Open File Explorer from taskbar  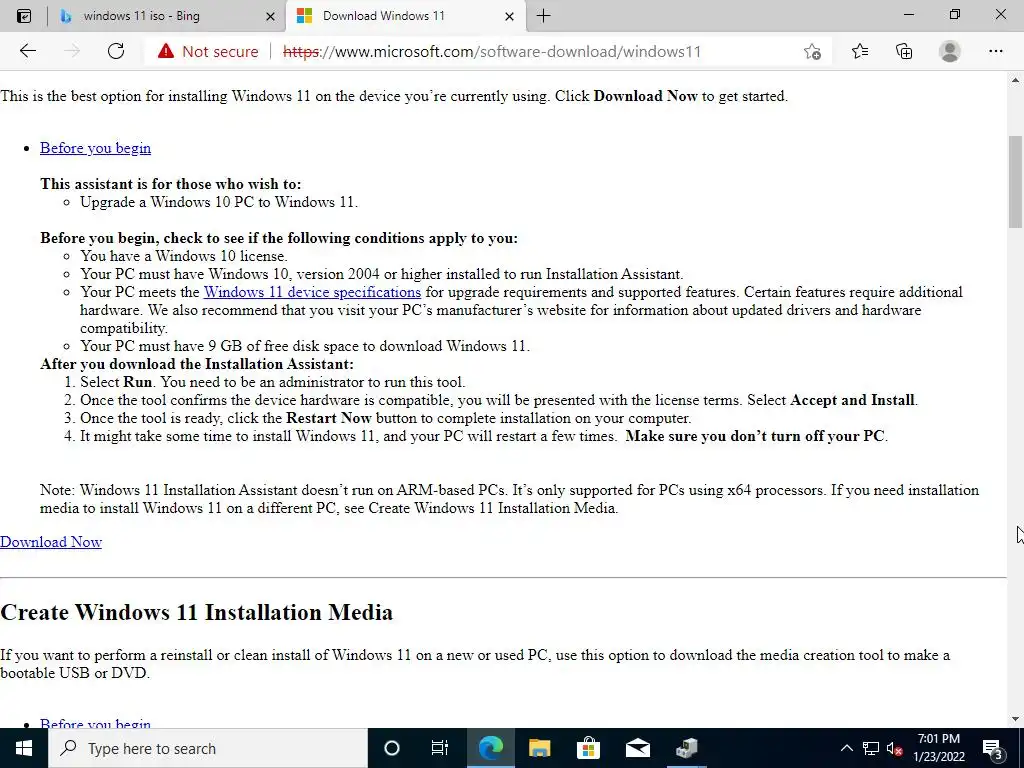coord(539,748)
